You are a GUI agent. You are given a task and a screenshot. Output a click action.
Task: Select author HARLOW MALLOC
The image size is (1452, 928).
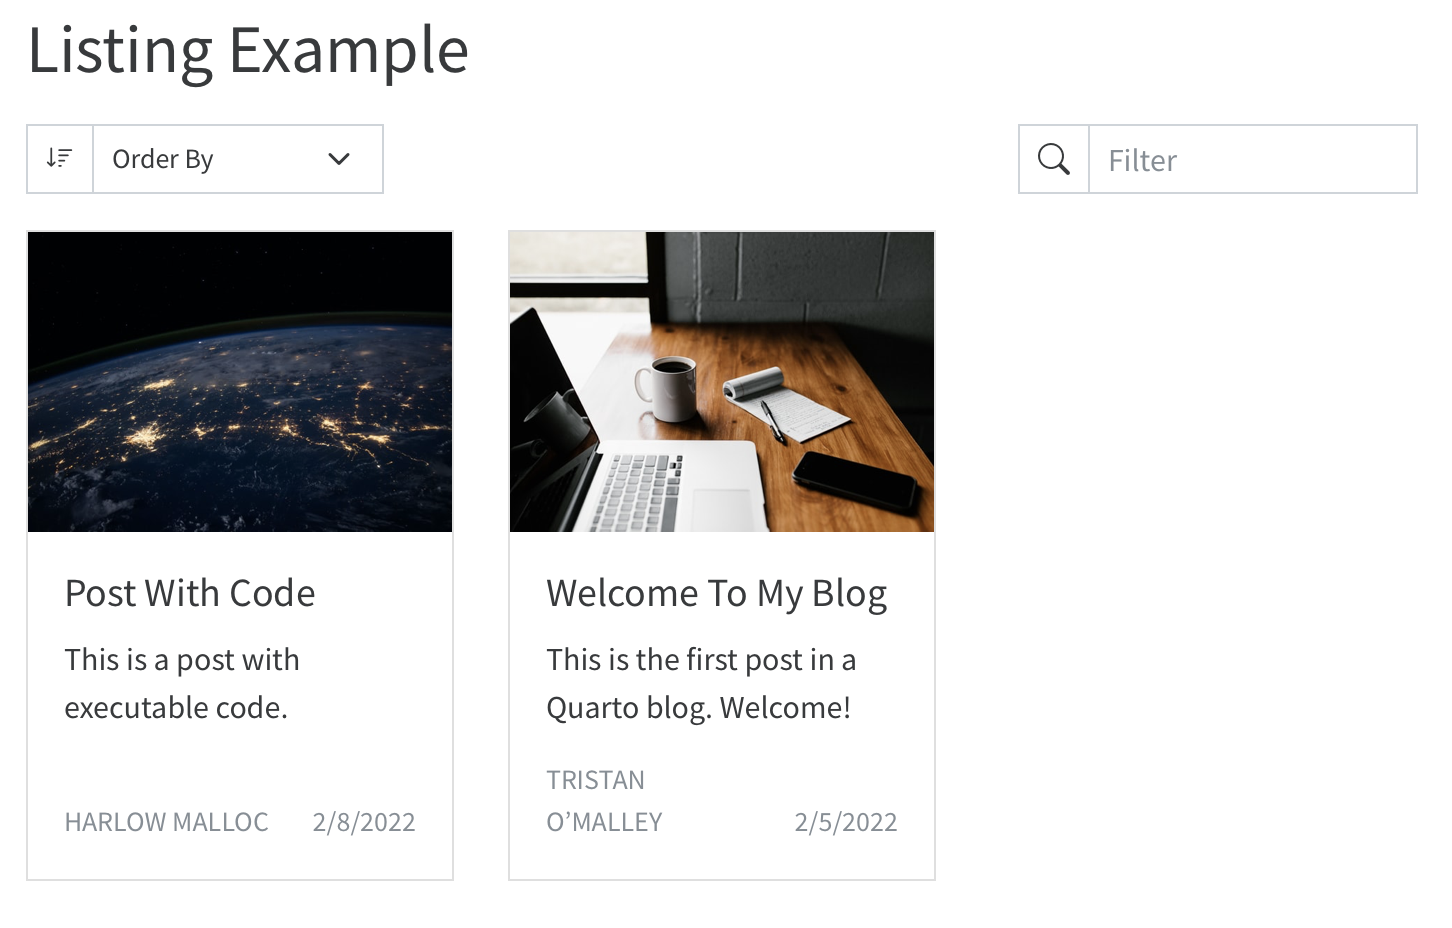tap(166, 821)
